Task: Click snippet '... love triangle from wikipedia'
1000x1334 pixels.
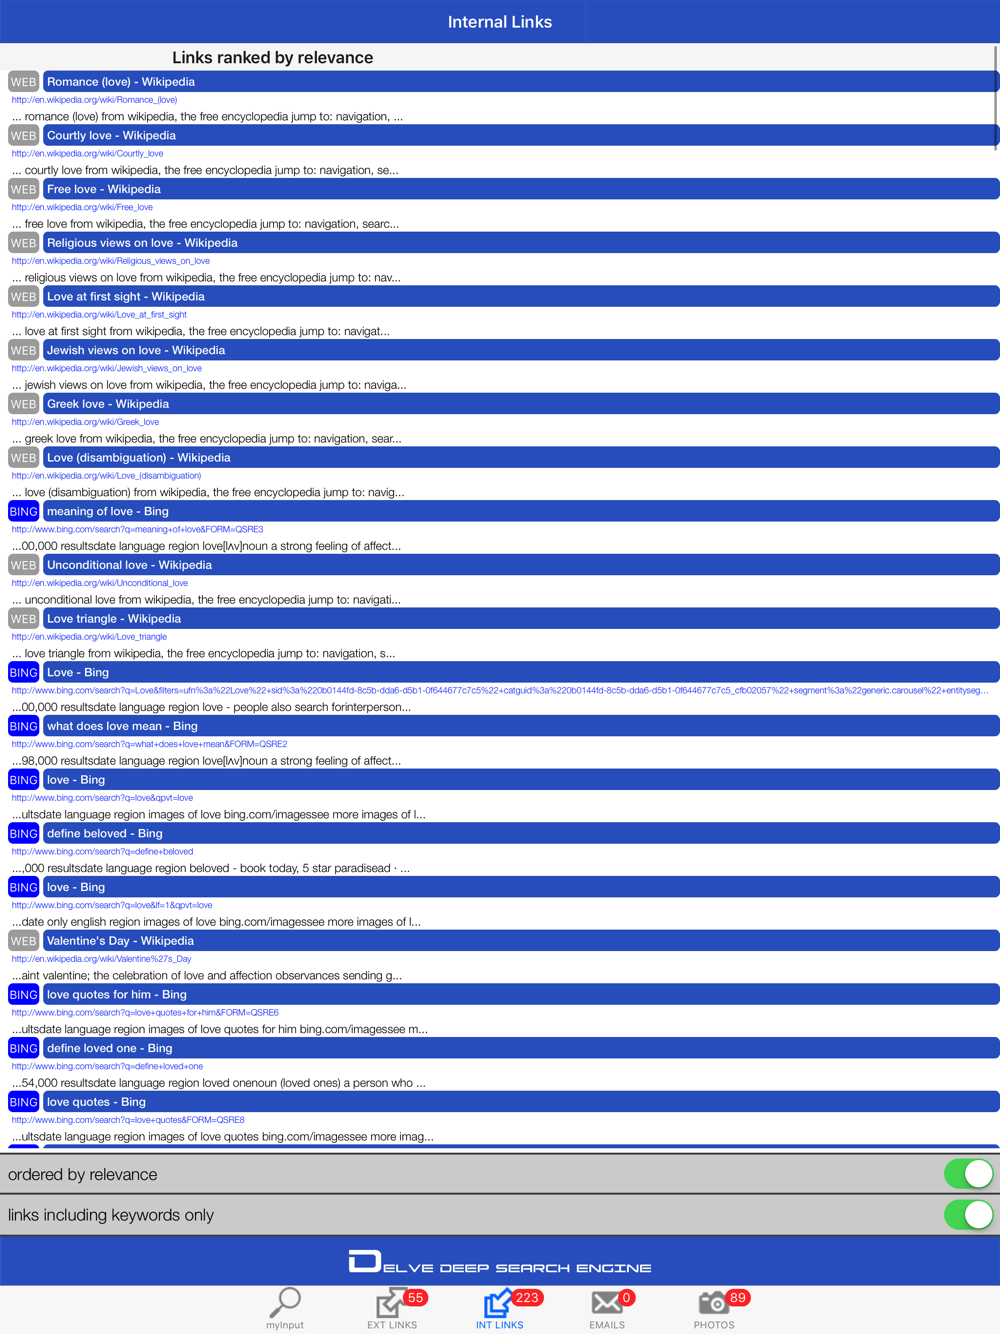Action: tap(203, 654)
